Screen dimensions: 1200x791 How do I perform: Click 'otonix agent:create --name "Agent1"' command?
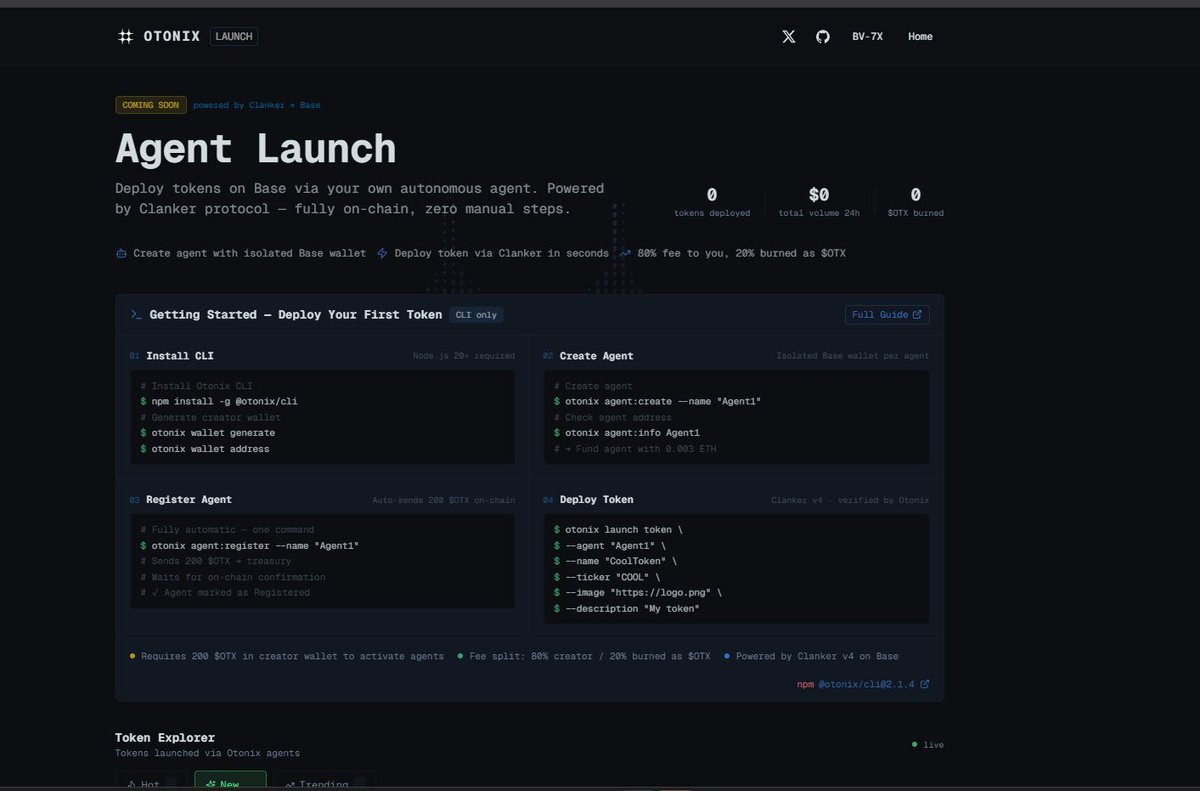[x=658, y=402]
